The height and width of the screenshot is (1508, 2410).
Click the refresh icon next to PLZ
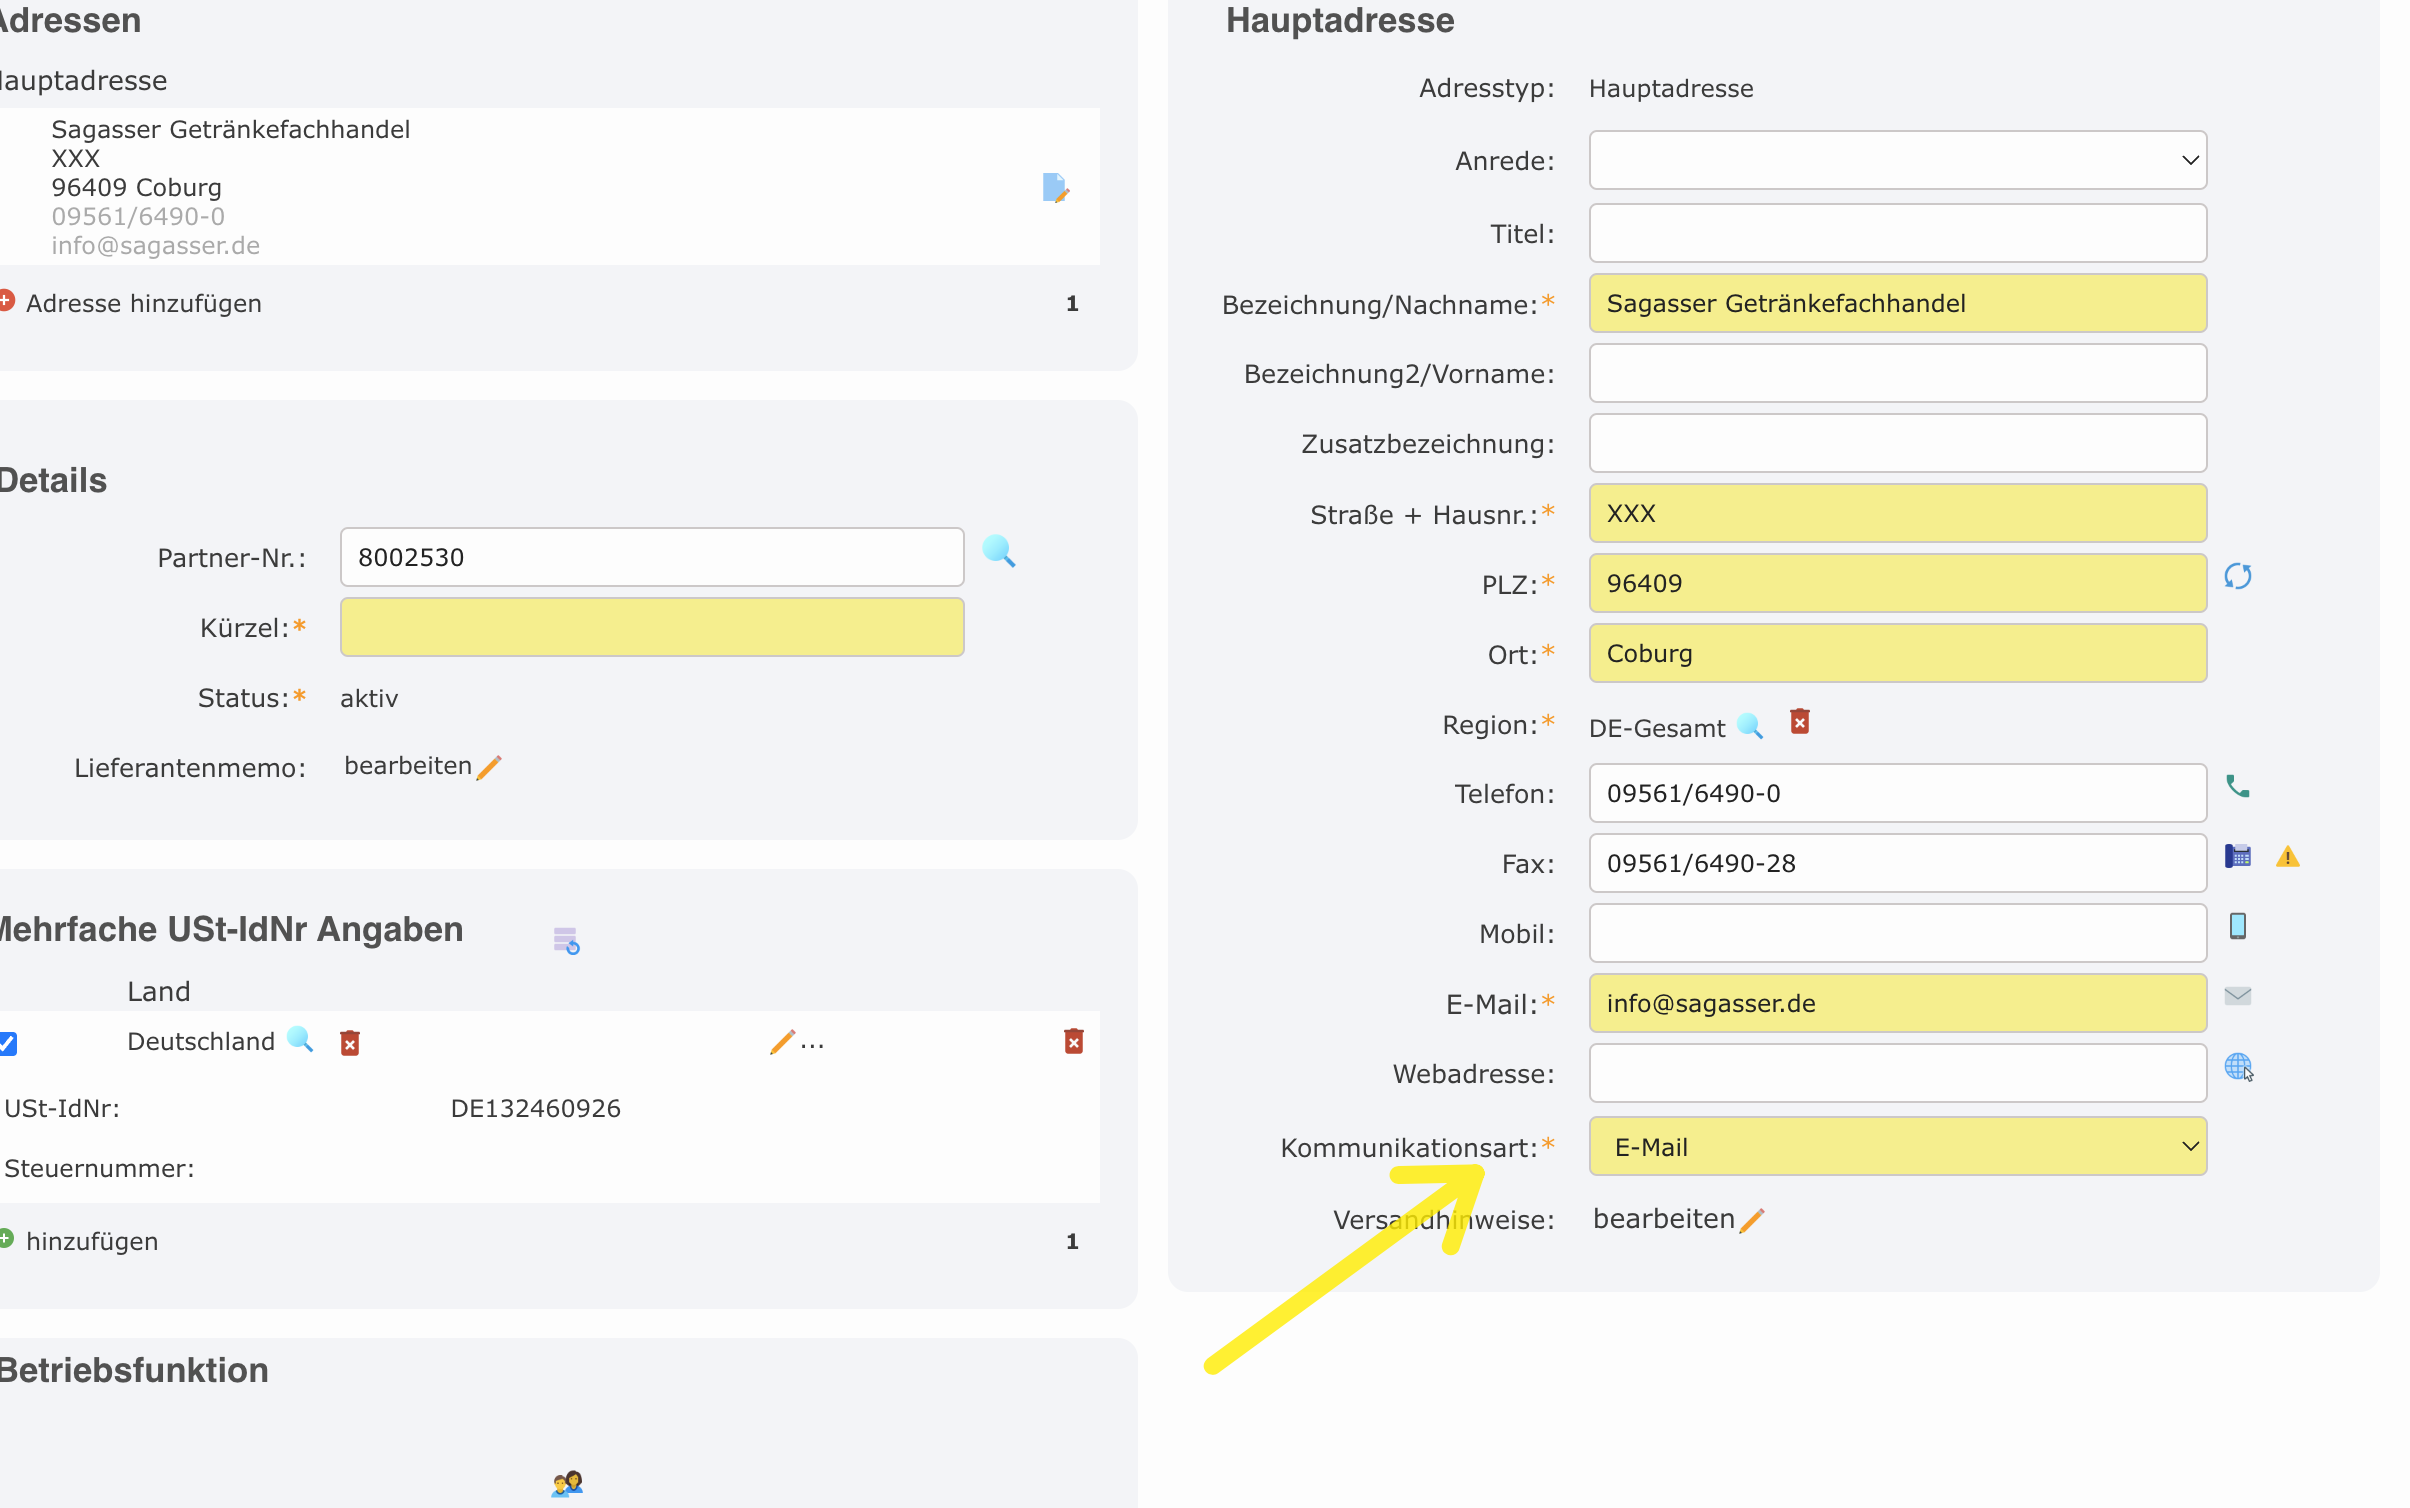click(2238, 576)
